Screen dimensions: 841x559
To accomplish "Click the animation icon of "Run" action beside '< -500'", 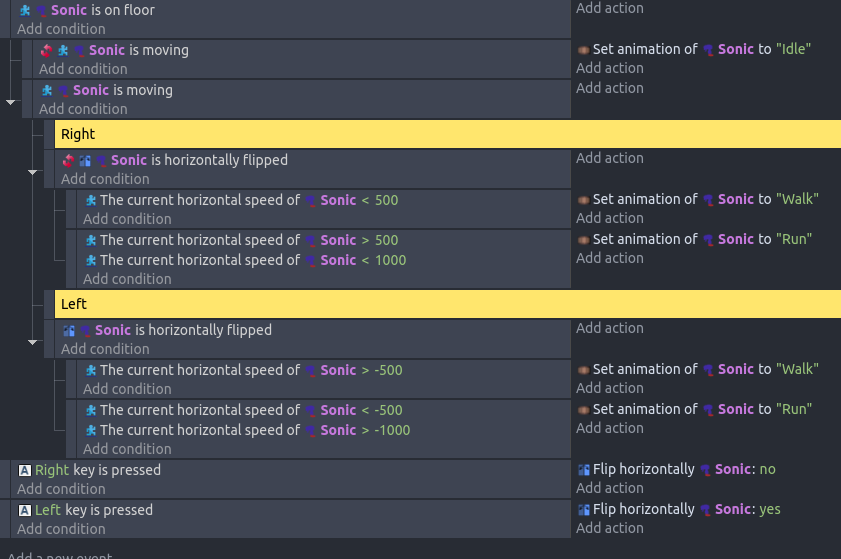I will click(x=584, y=410).
